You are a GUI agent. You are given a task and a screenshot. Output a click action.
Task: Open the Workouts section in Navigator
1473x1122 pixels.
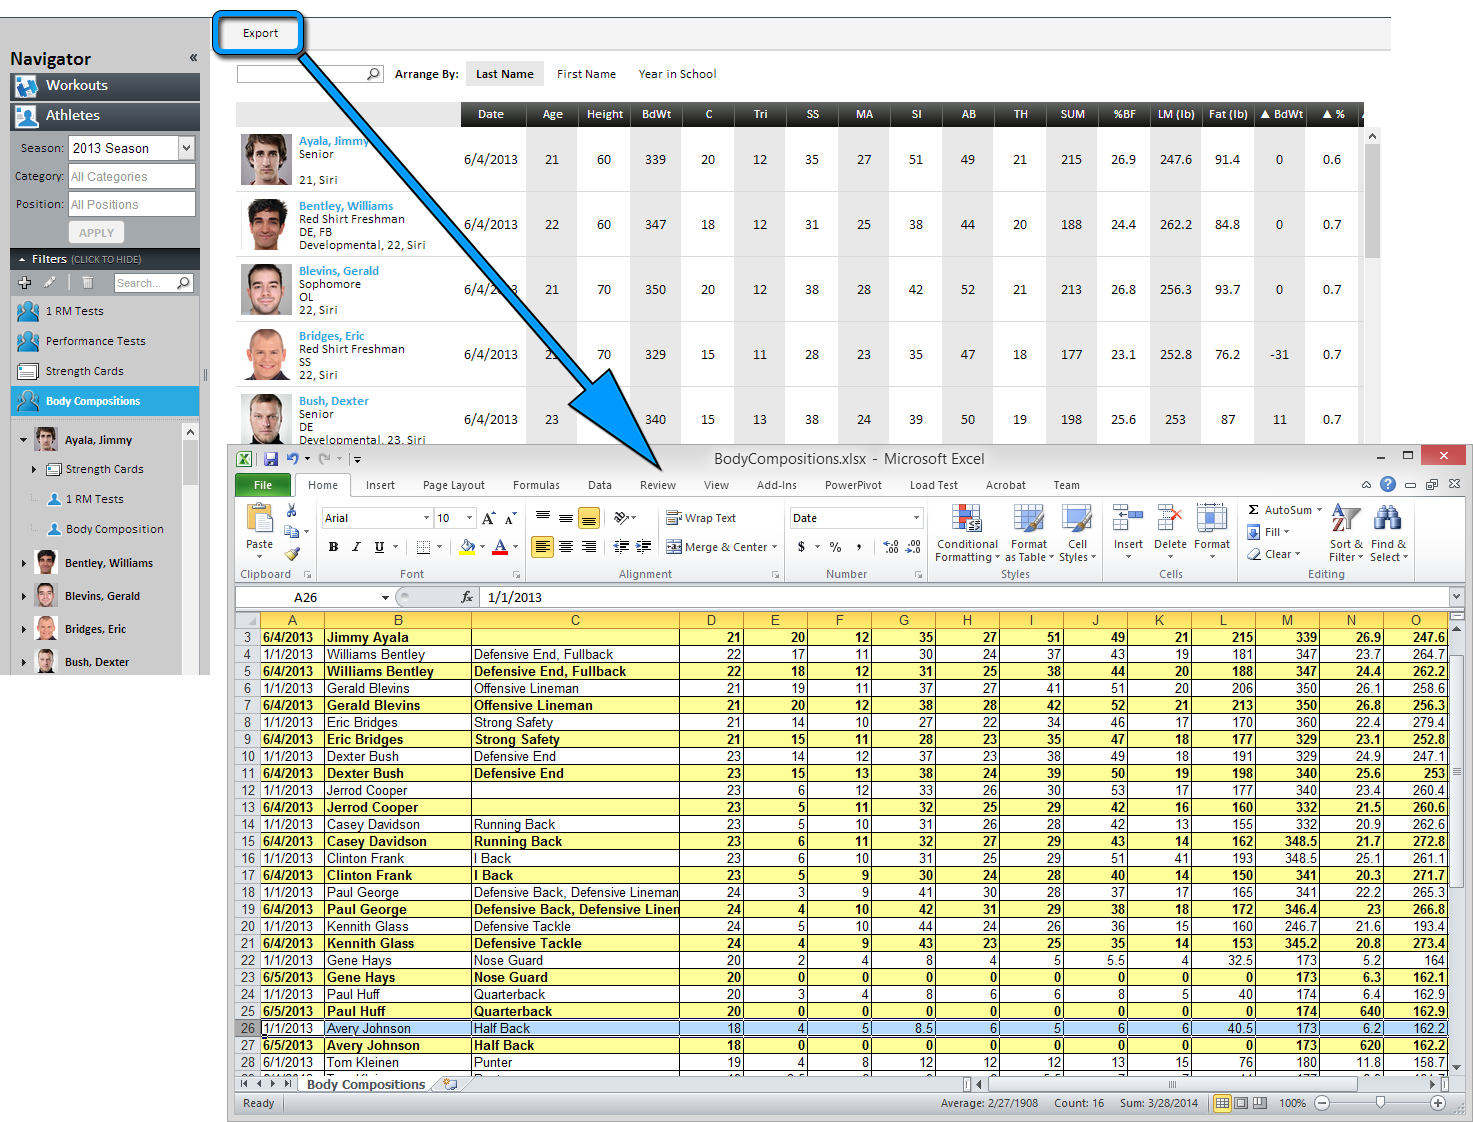pyautogui.click(x=105, y=86)
